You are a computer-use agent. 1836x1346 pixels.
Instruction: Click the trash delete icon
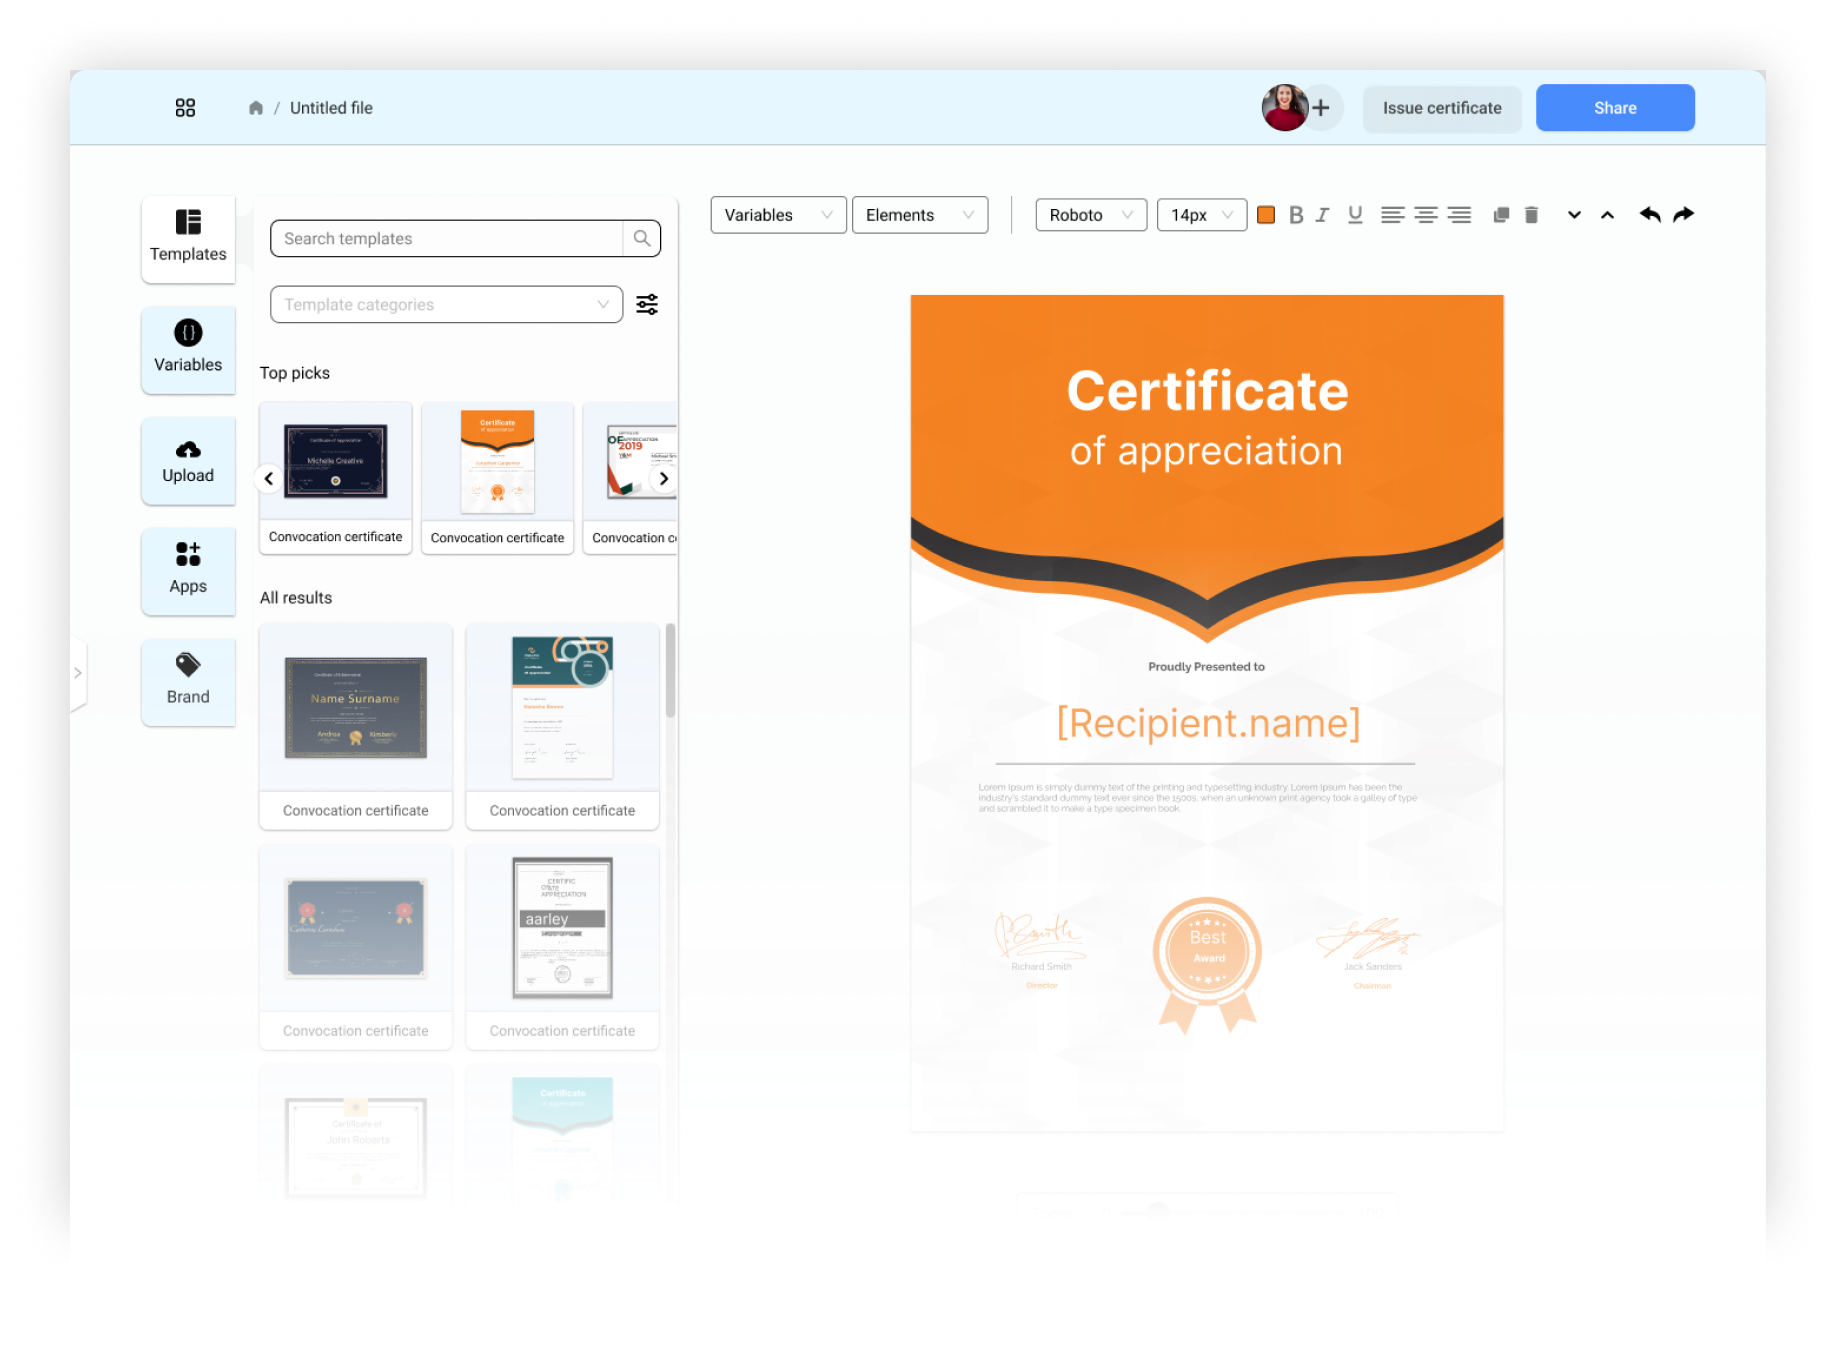1531,215
